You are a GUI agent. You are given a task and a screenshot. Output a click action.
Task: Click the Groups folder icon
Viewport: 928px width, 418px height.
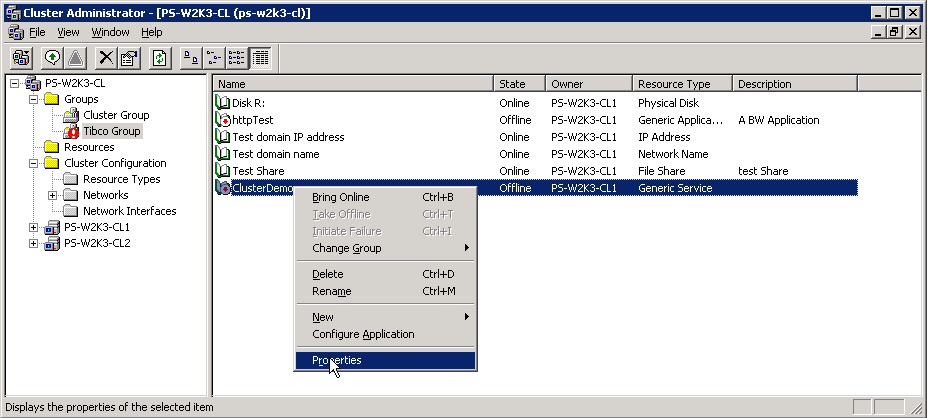pyautogui.click(x=52, y=99)
